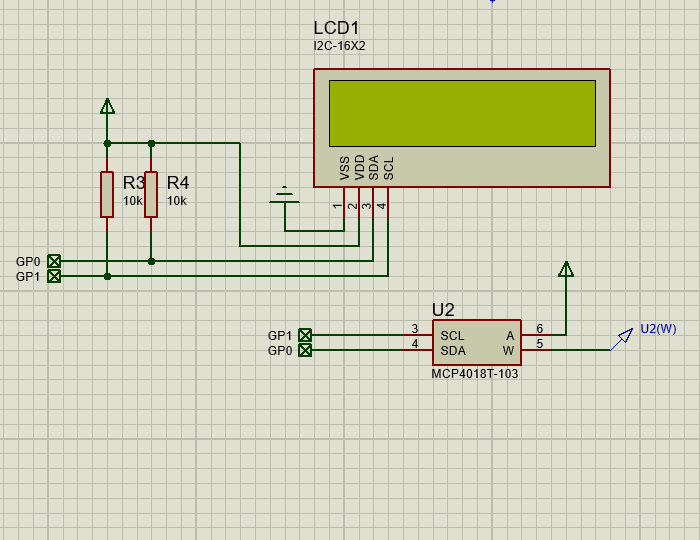Click the U2(W) probe label
Image resolution: width=700 pixels, height=540 pixels.
coord(658,329)
